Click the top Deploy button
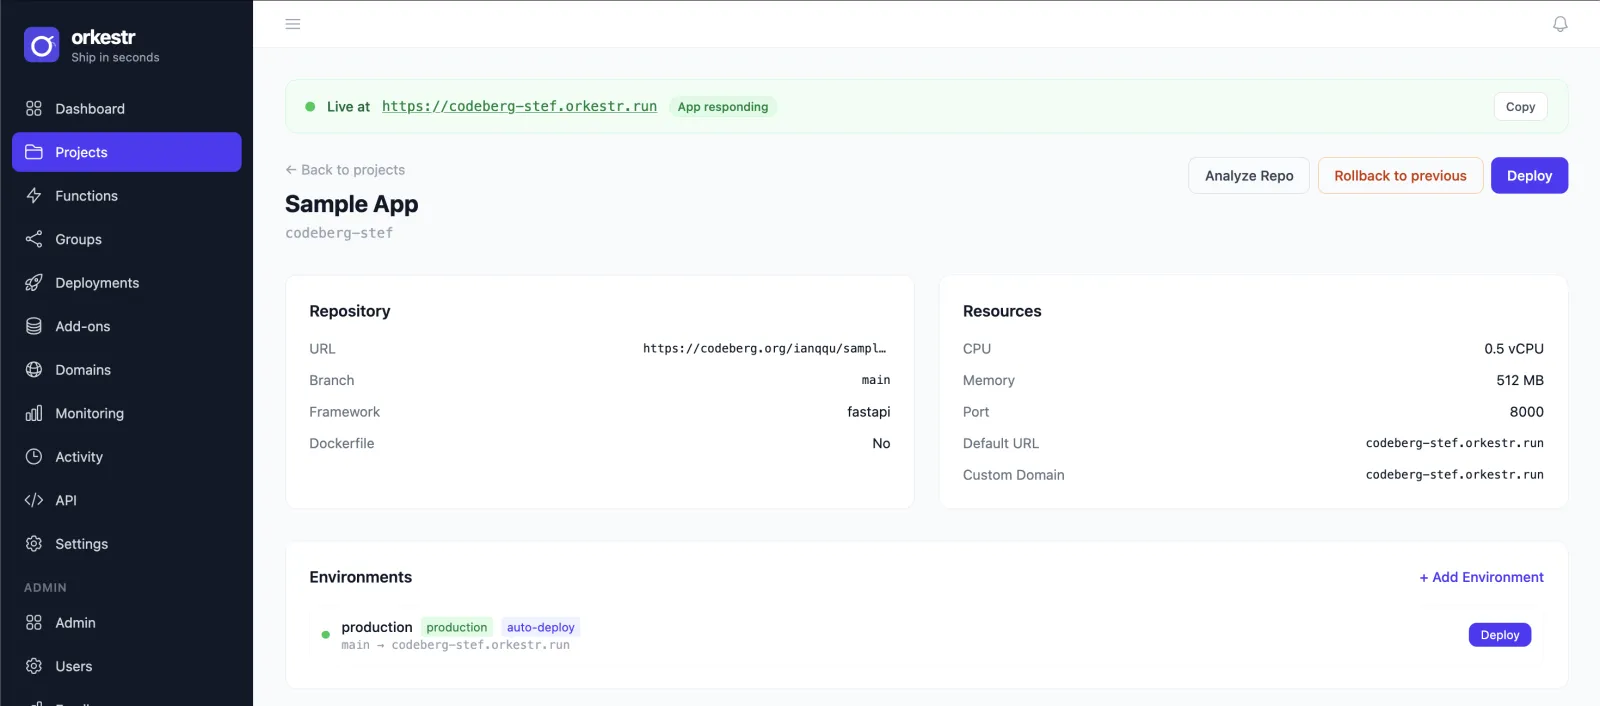Viewport: 1600px width, 706px height. pos(1529,176)
